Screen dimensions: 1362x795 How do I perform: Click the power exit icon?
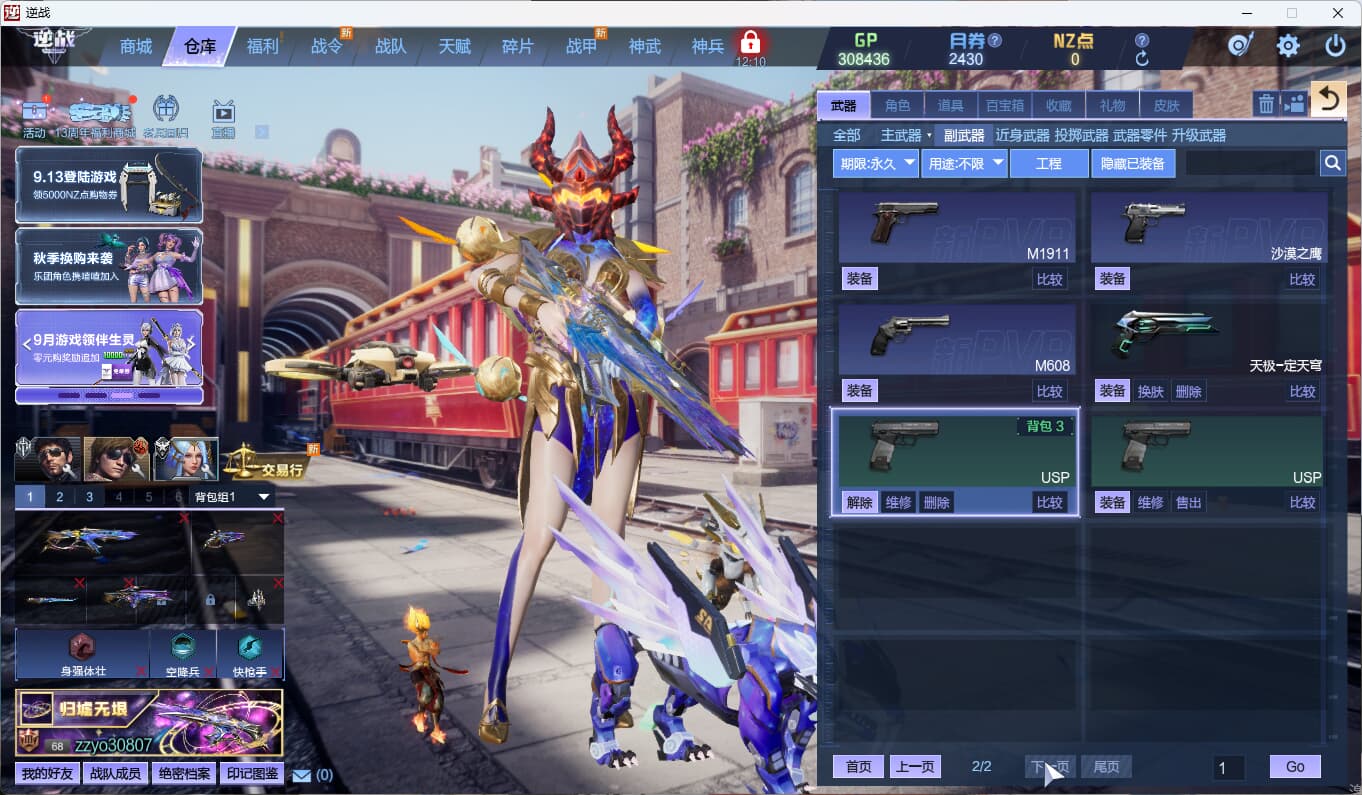coord(1335,45)
